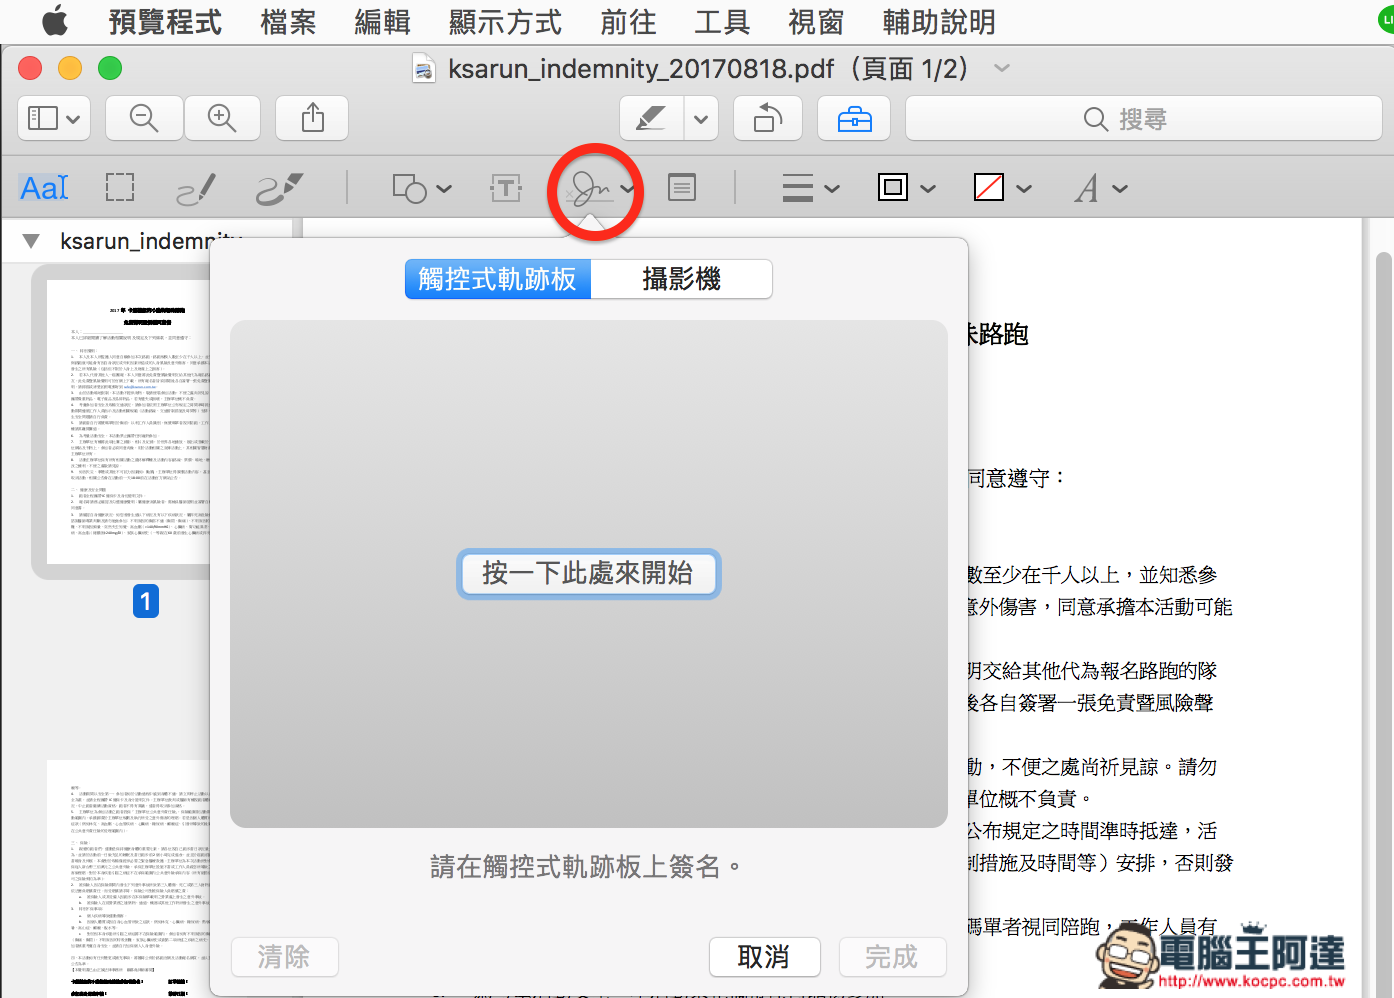The width and height of the screenshot is (1394, 998).
Task: Click the 按一下此處來開始 button
Action: 588,573
